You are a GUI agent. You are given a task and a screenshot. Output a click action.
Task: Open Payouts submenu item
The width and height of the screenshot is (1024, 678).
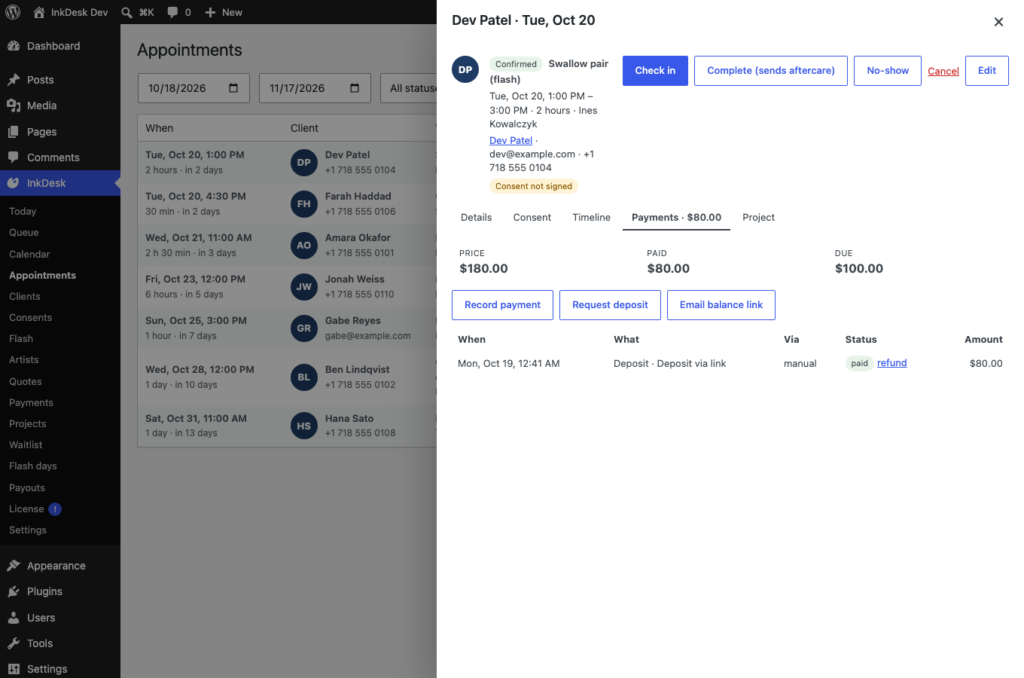[x=27, y=488]
